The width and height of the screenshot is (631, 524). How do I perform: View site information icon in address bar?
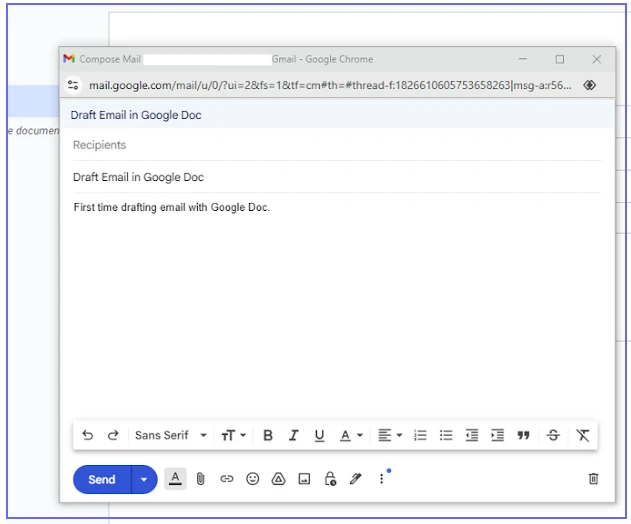point(73,85)
